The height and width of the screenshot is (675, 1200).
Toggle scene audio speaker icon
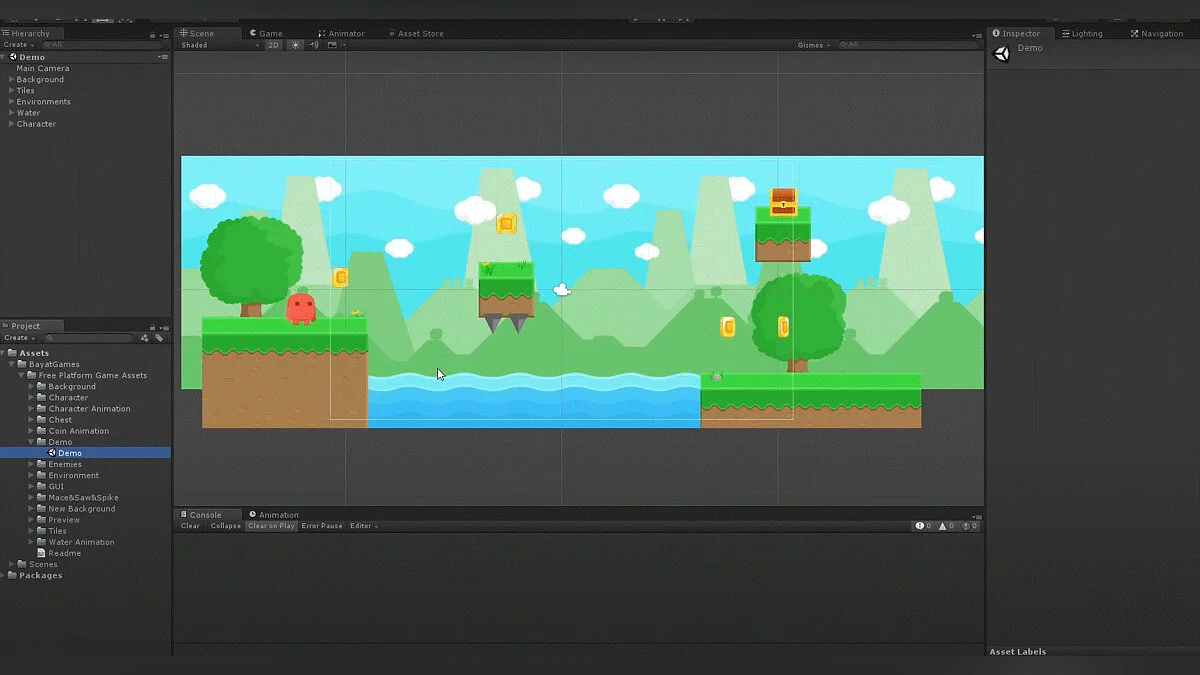coord(313,45)
